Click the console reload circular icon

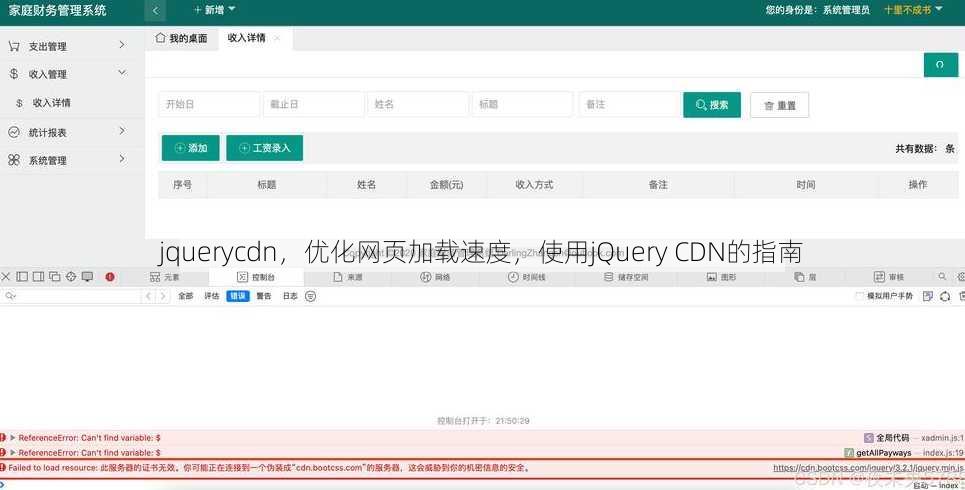click(x=945, y=296)
